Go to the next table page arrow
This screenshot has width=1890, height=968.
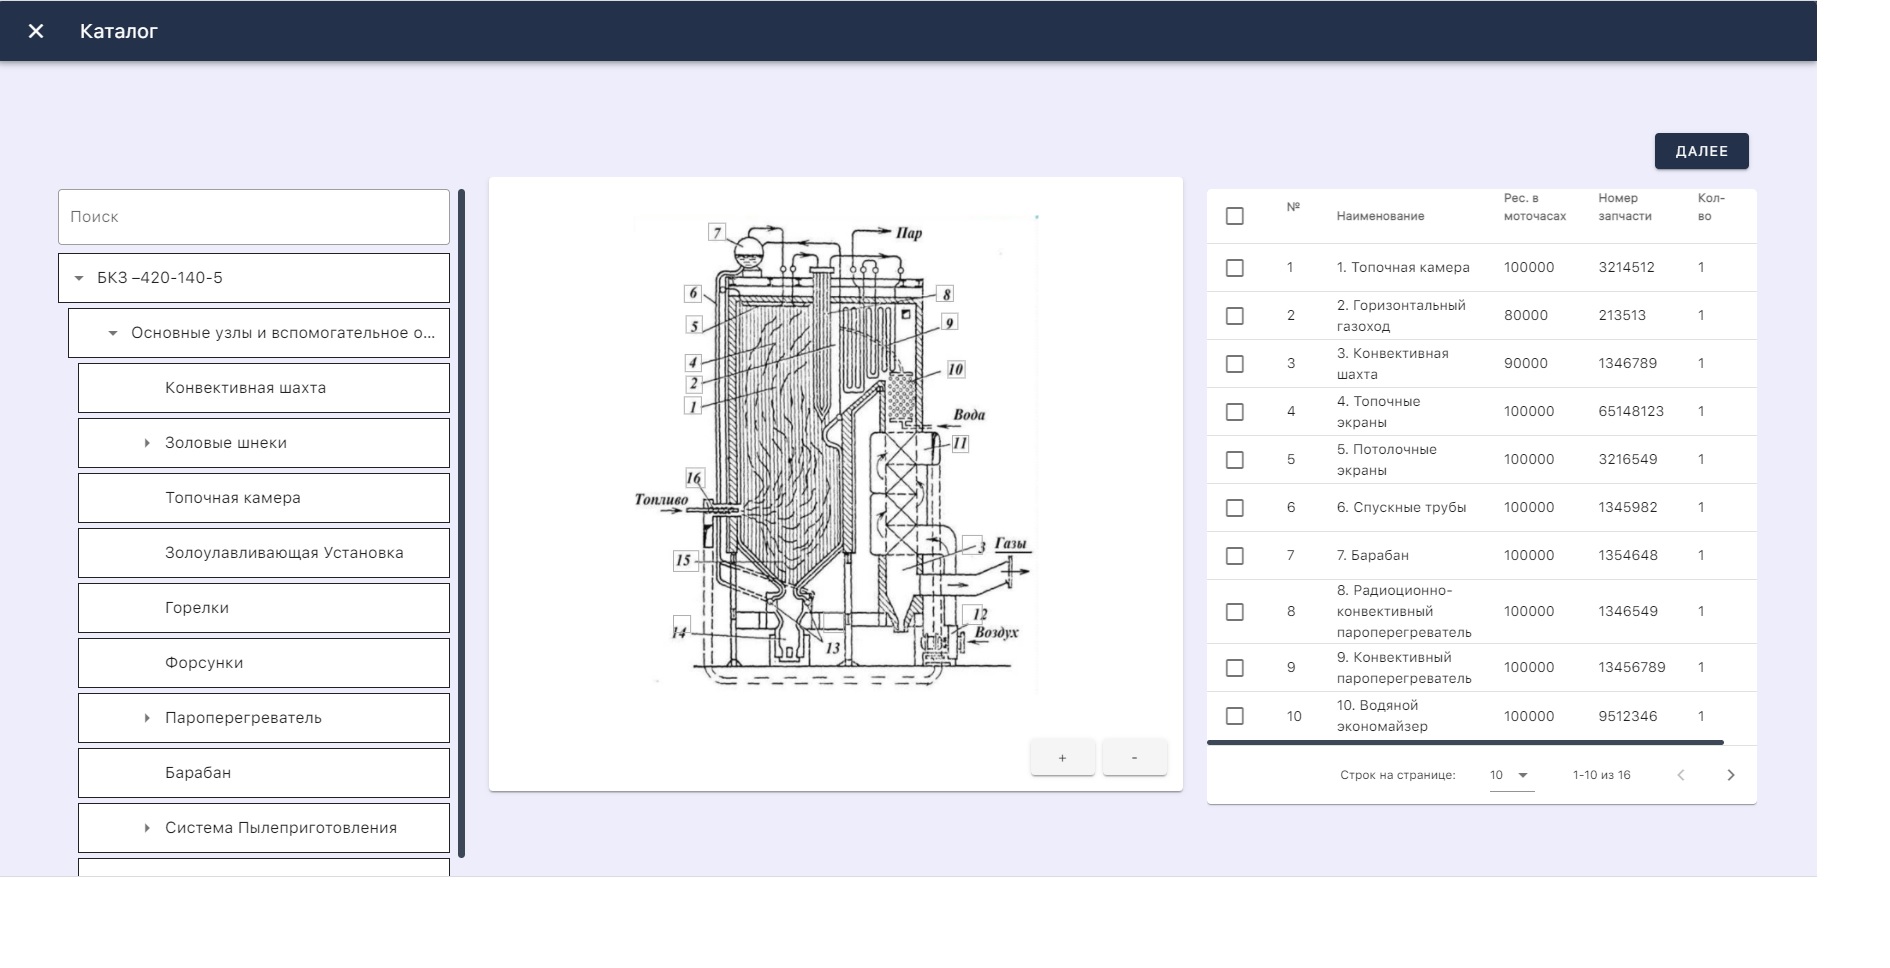coord(1731,775)
